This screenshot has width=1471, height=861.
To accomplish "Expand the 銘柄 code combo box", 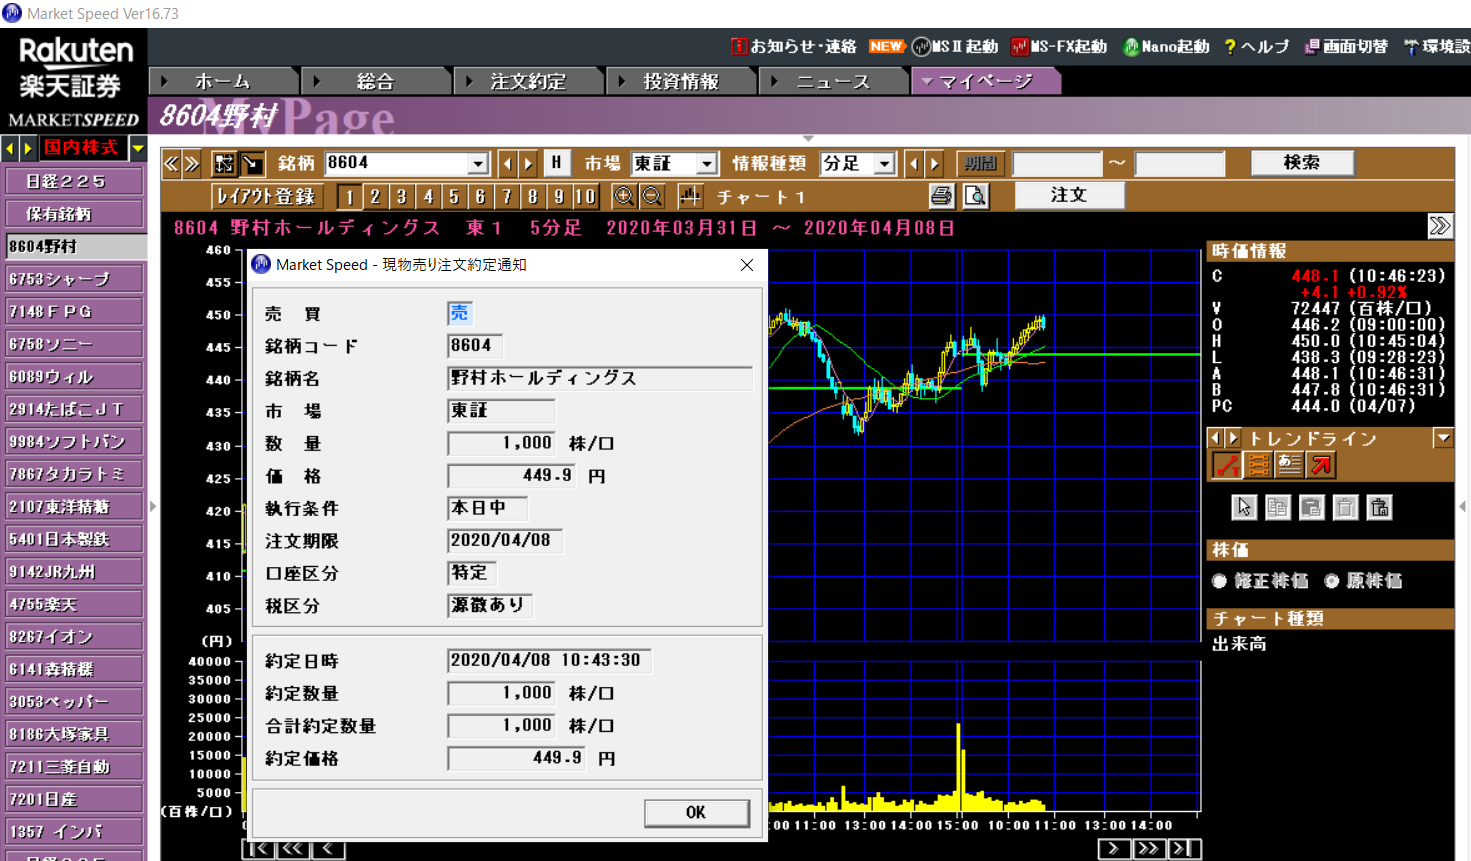I will (478, 164).
